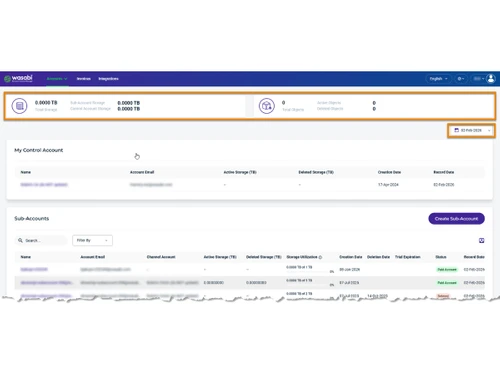Go to the Invoices page
This screenshot has height=375, width=500.
(84, 79)
